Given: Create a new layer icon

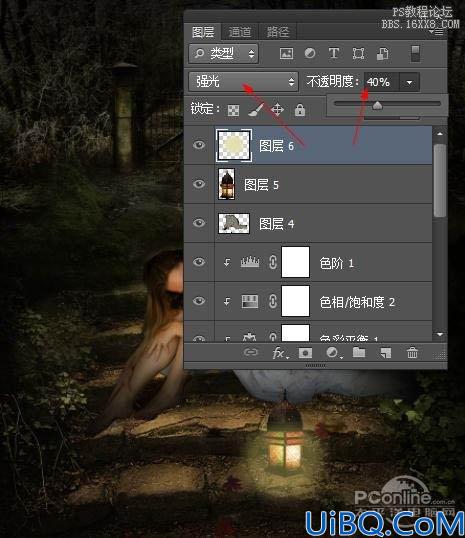Looking at the screenshot, I should 385,353.
